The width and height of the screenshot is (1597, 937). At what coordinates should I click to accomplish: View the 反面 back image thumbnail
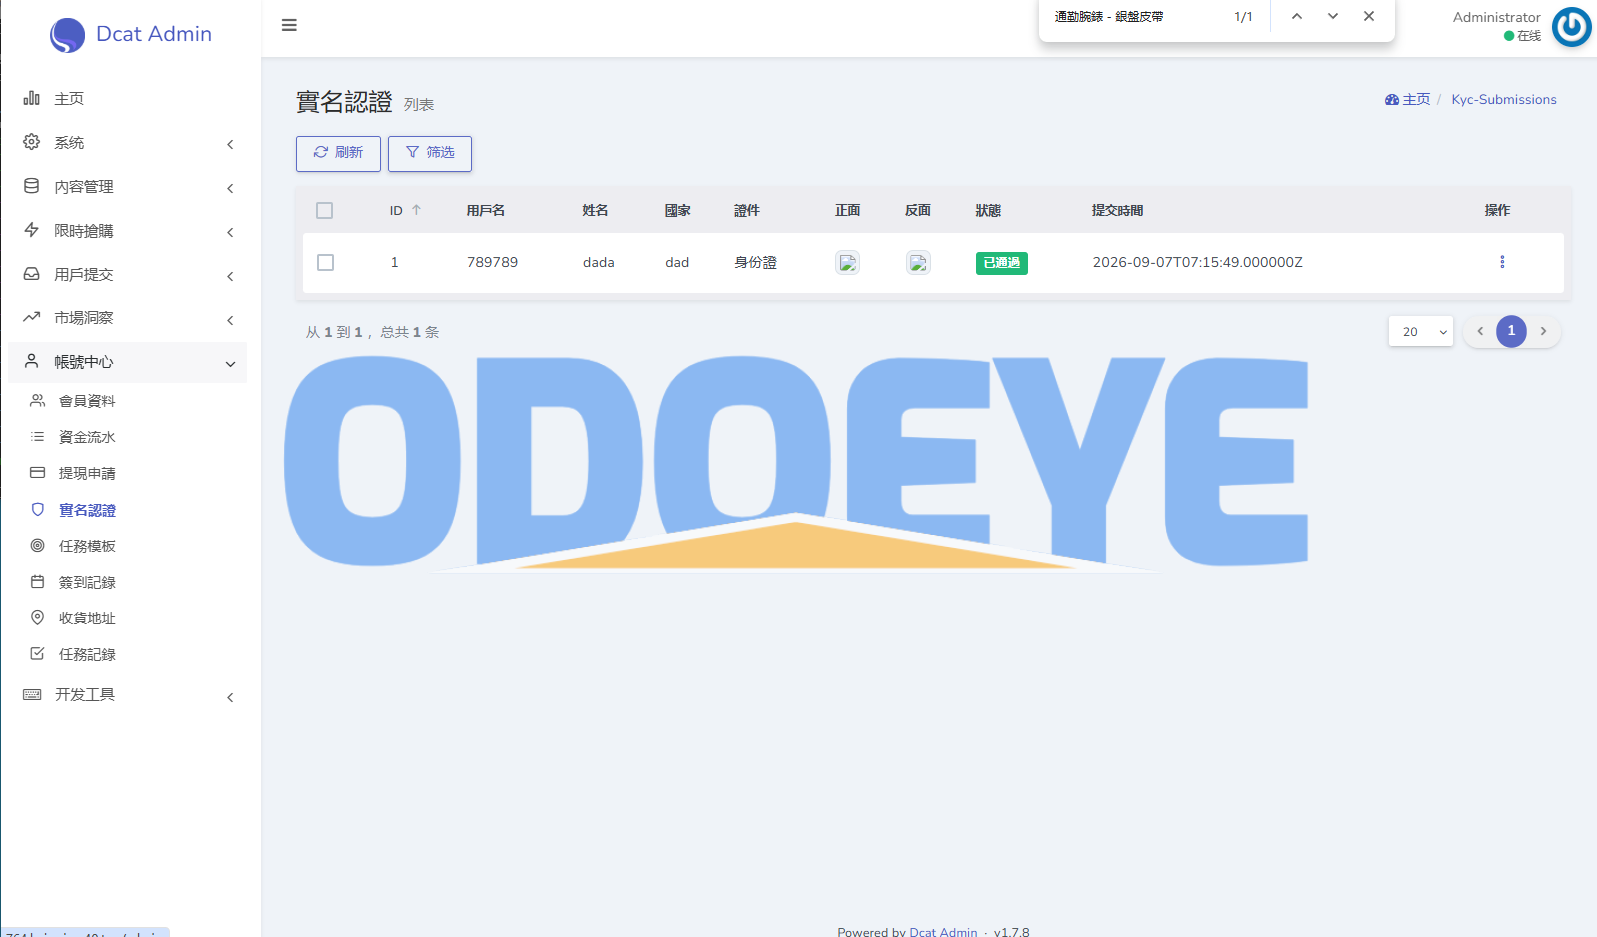[918, 262]
